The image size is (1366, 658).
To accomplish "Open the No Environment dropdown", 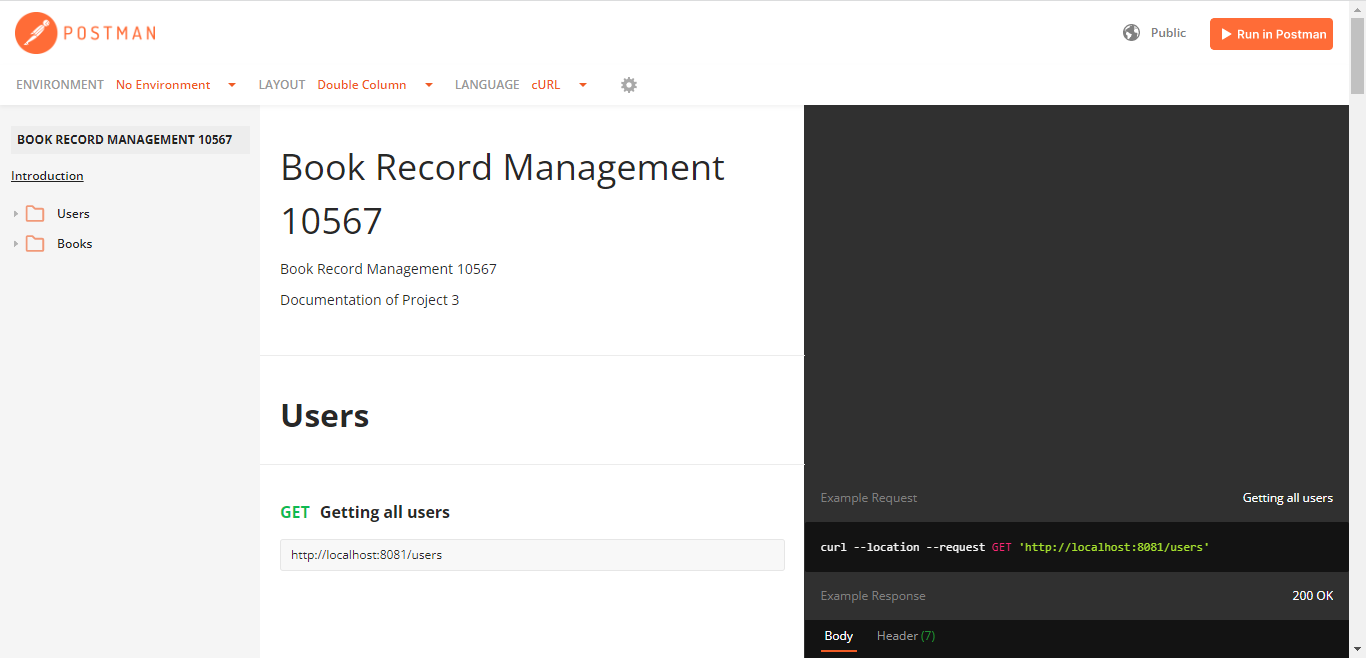I will coord(175,85).
